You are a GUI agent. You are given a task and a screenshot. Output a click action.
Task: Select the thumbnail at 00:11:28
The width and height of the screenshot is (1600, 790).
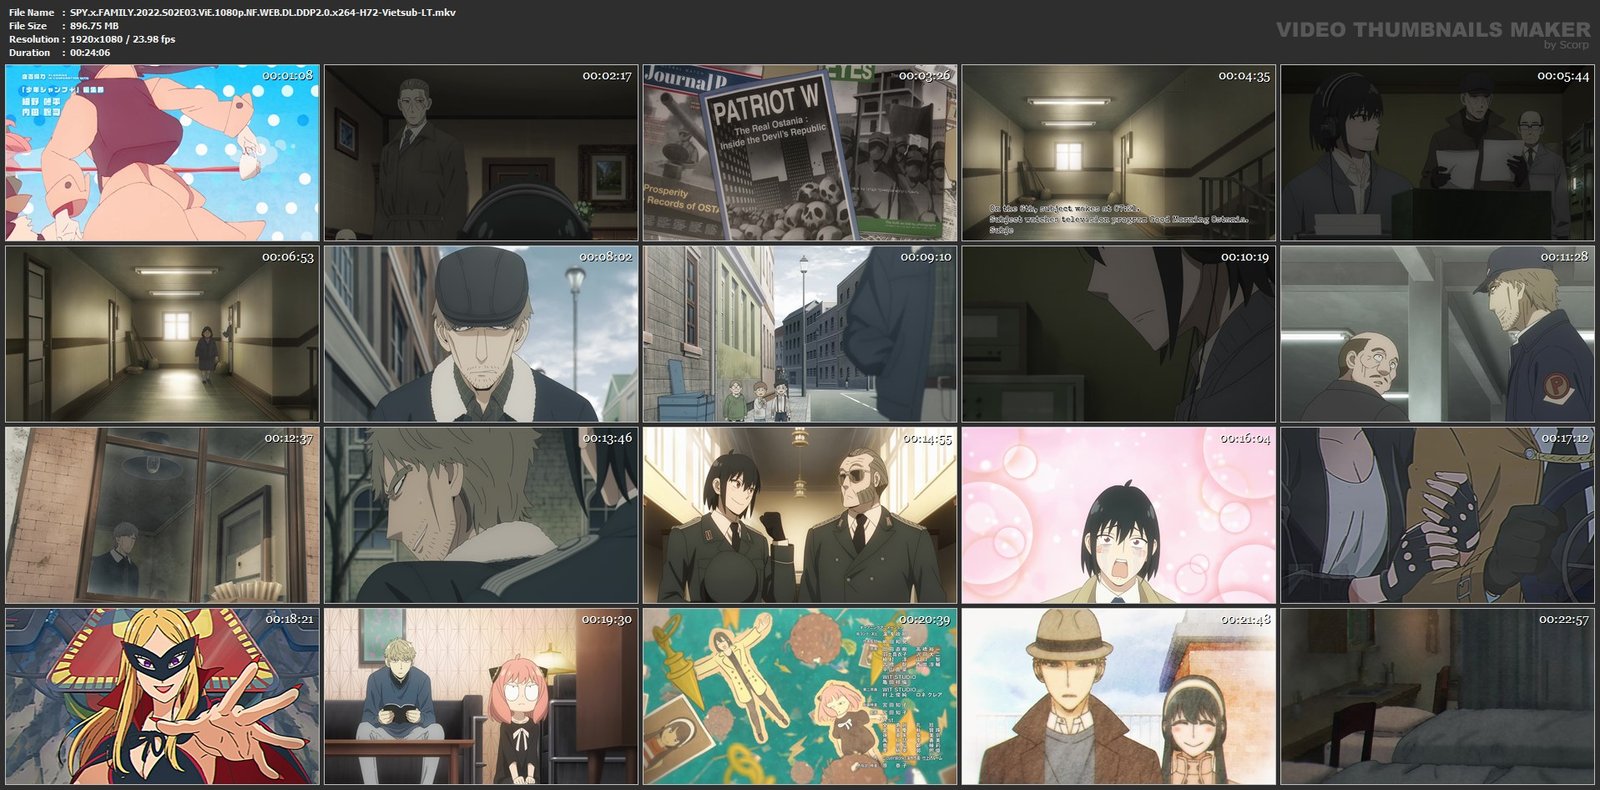1438,334
